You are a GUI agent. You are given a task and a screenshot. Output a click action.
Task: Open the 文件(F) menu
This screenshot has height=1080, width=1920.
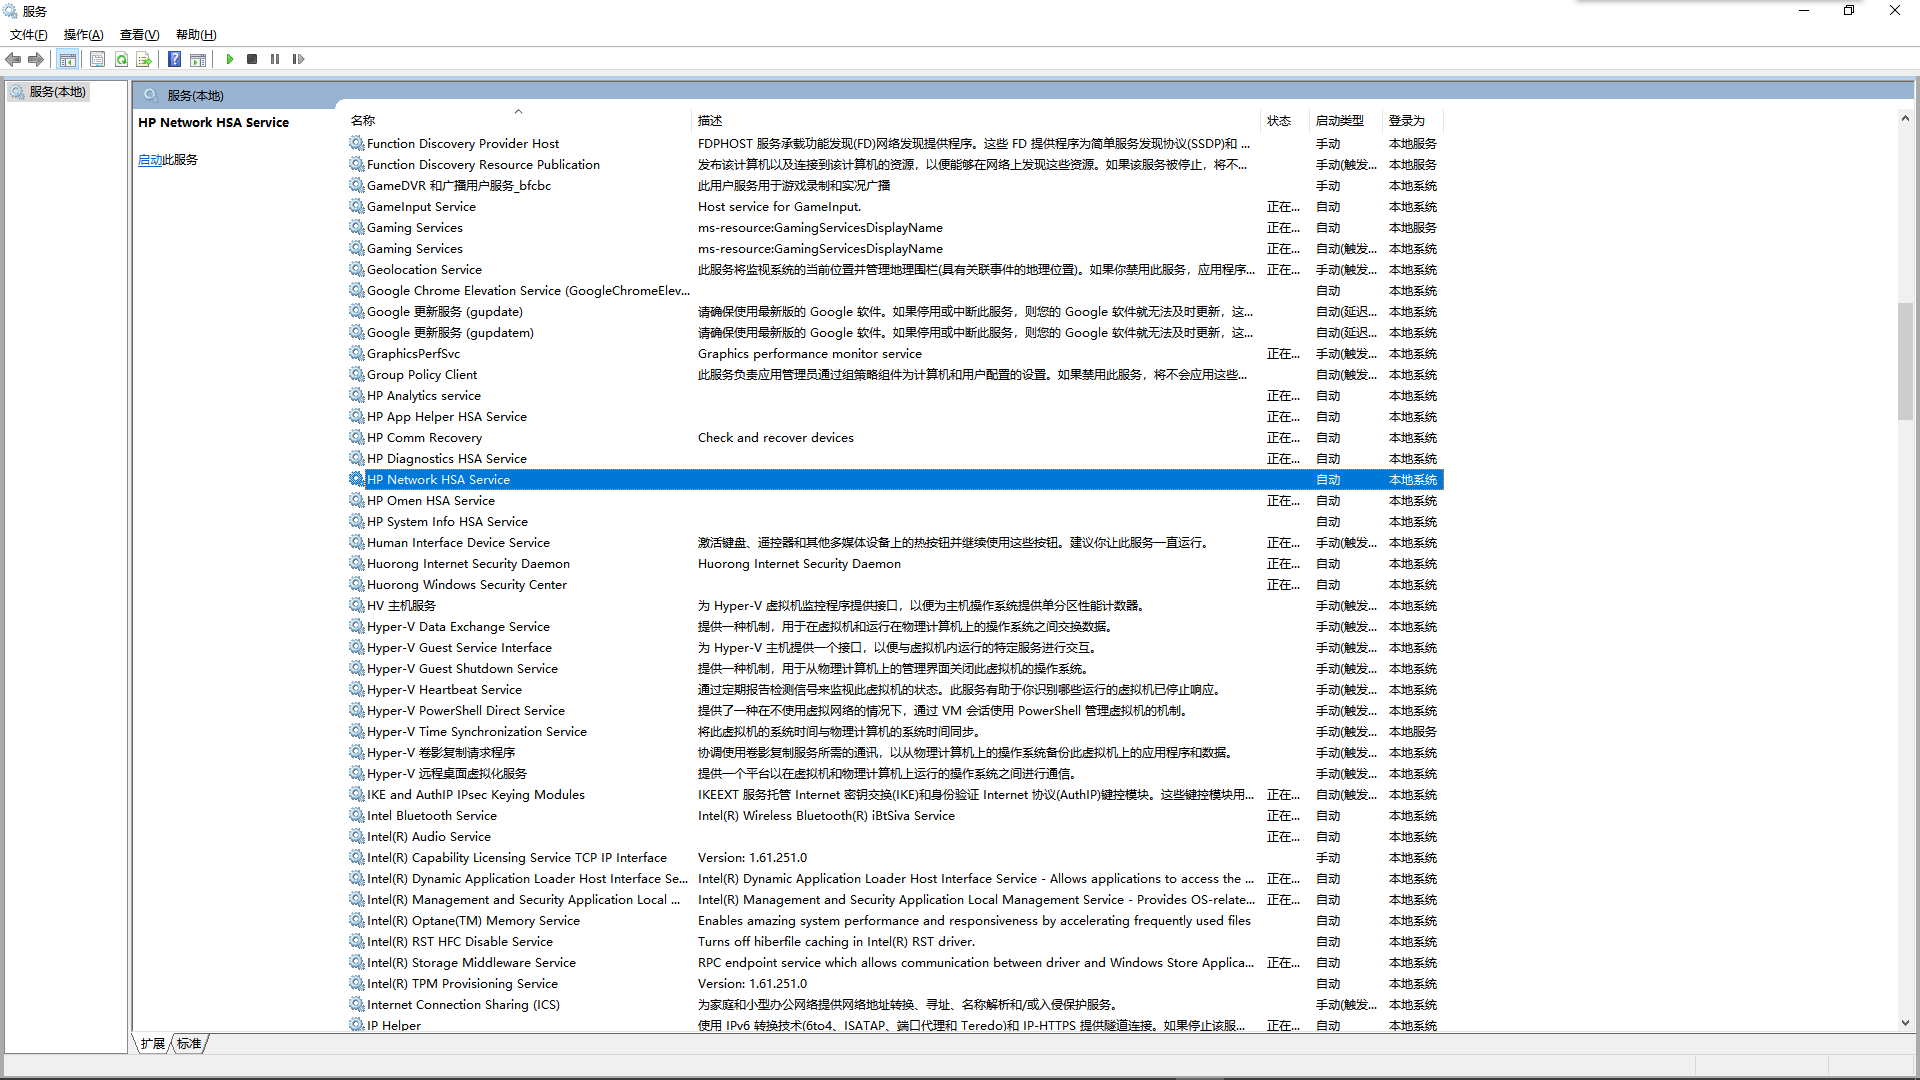[28, 35]
